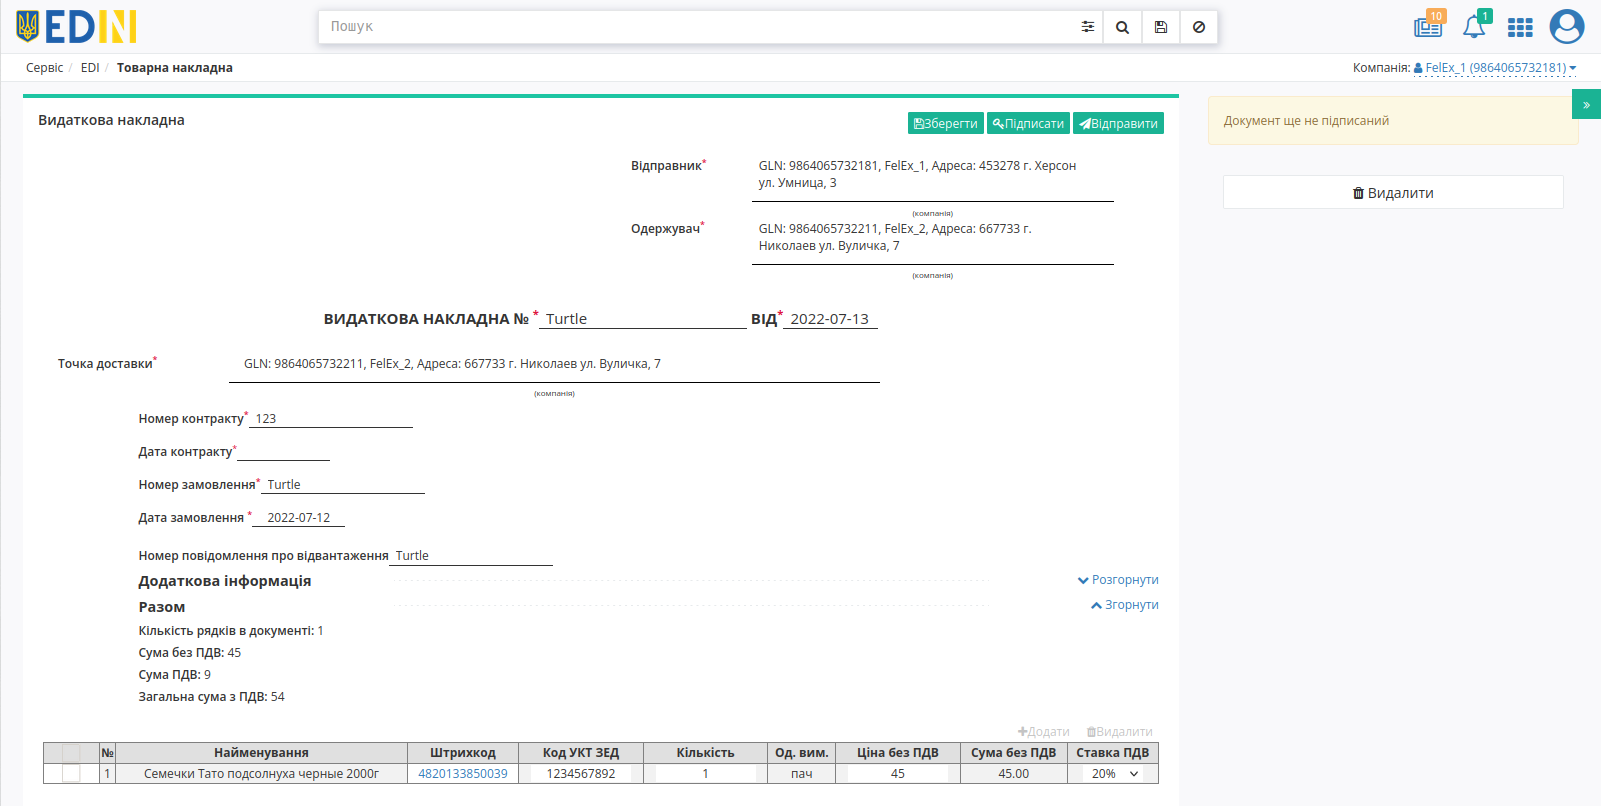Open the news icon with badge 10

[x=1429, y=25]
